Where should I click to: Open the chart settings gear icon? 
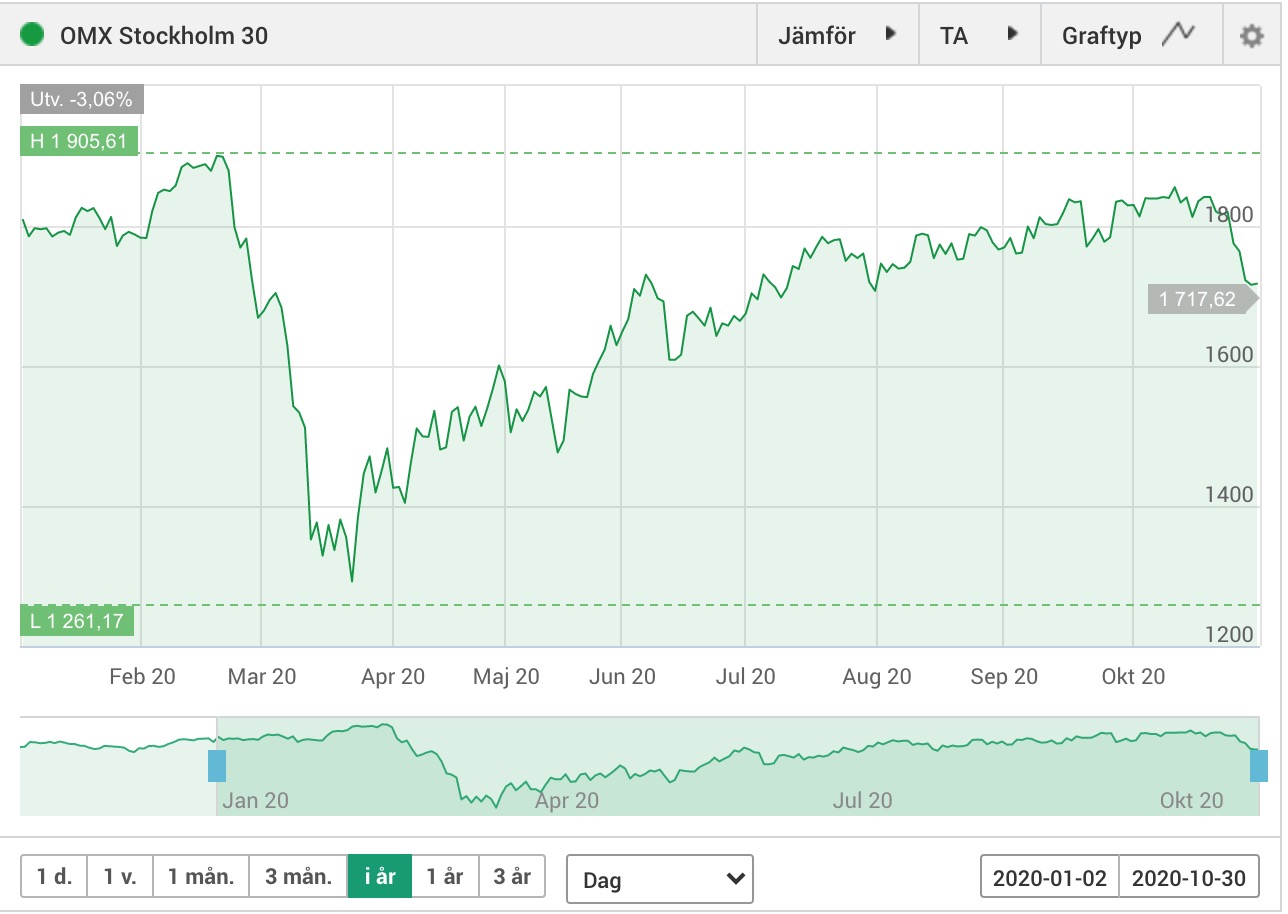point(1251,36)
